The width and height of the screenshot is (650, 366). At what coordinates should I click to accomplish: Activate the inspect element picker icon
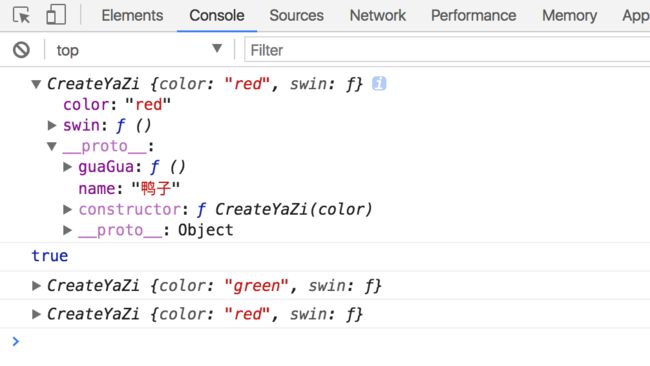(x=21, y=15)
